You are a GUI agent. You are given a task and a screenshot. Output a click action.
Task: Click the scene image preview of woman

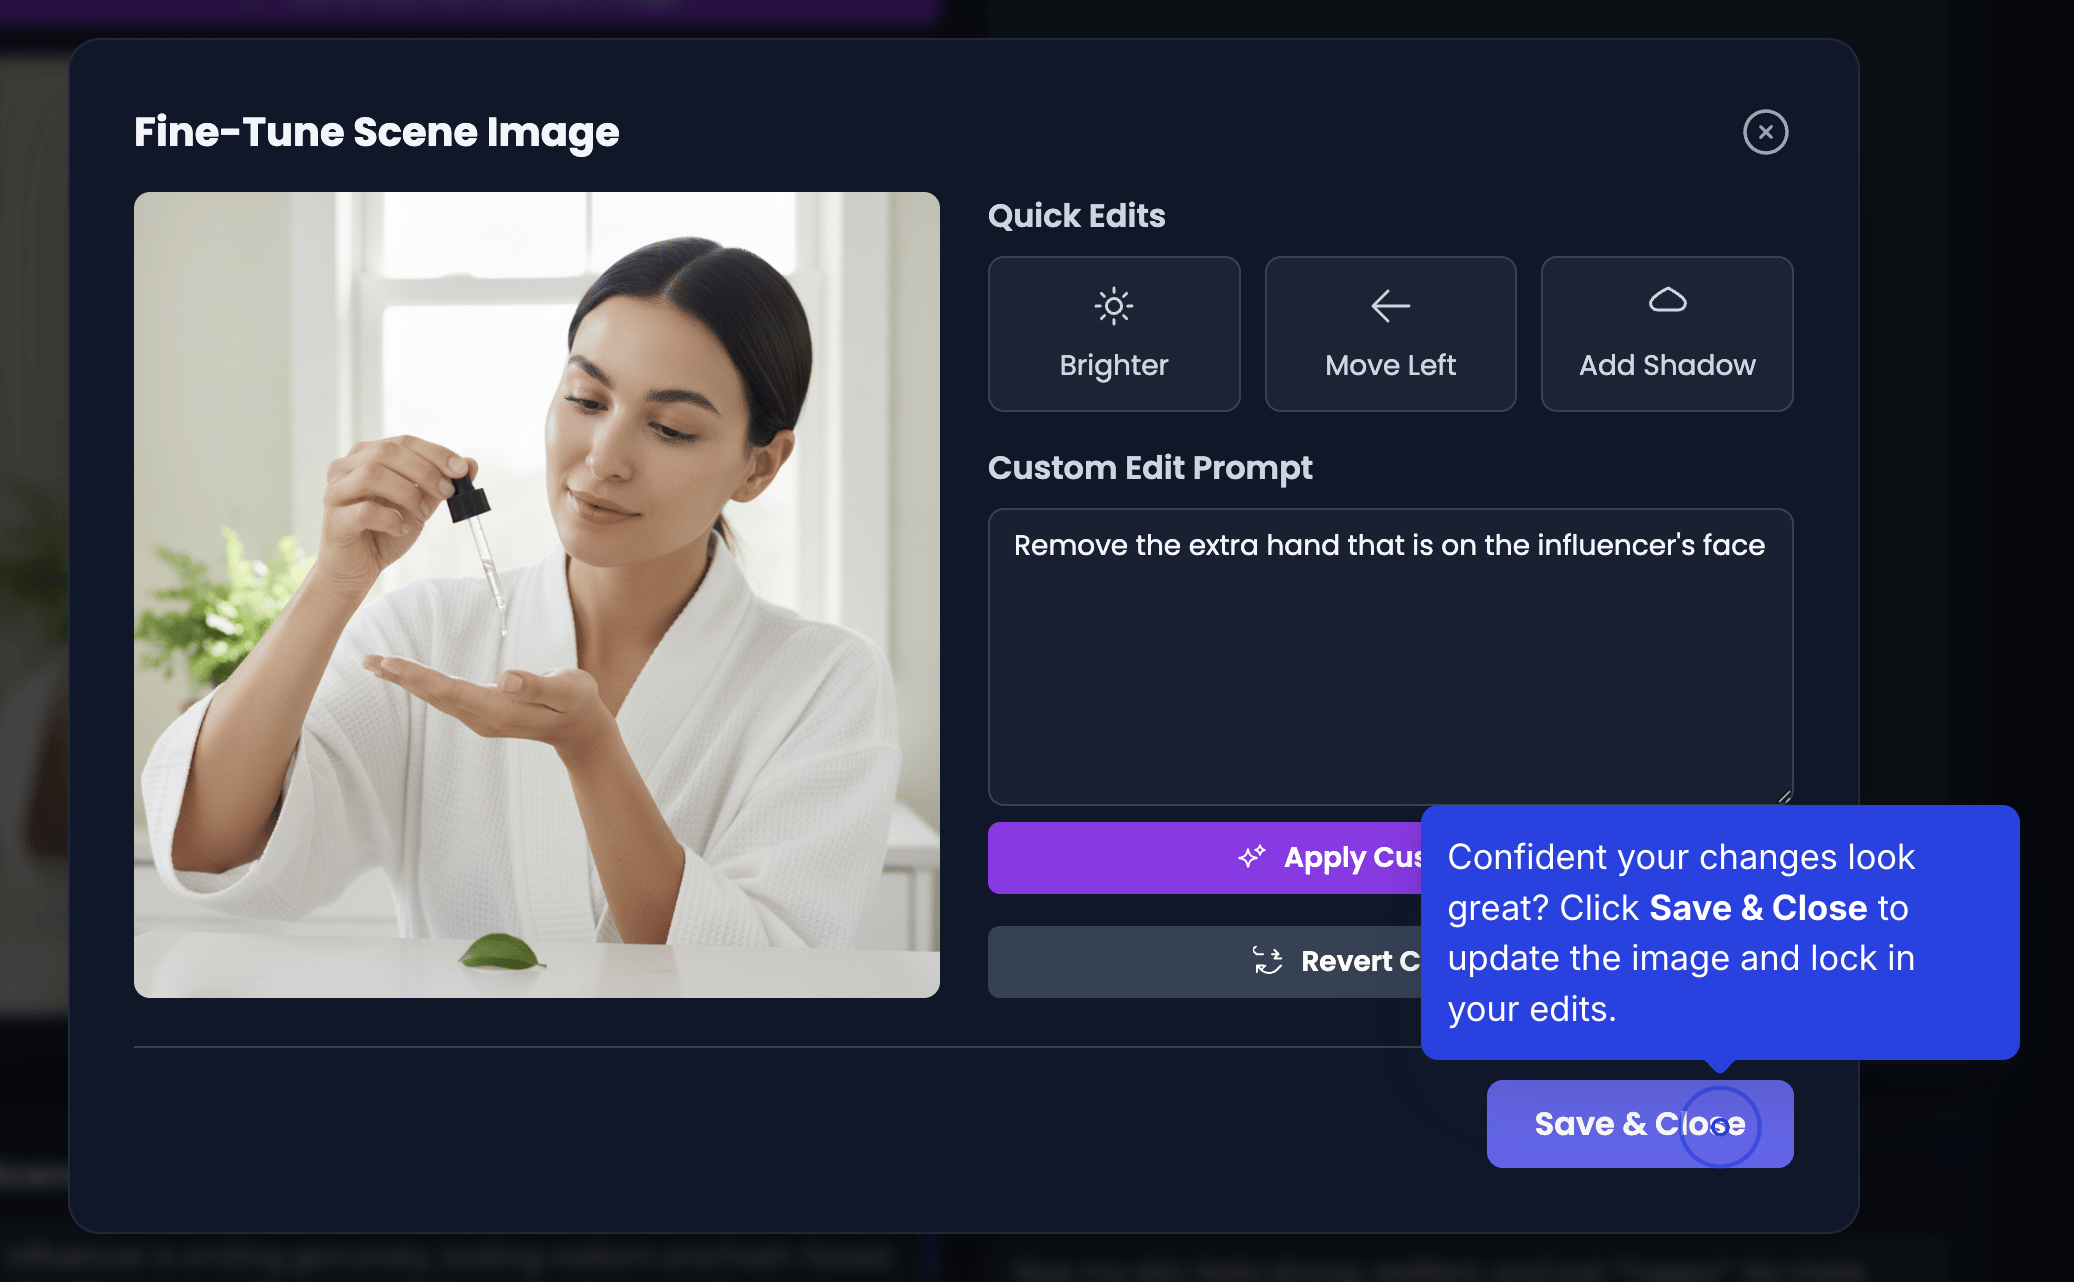click(537, 594)
